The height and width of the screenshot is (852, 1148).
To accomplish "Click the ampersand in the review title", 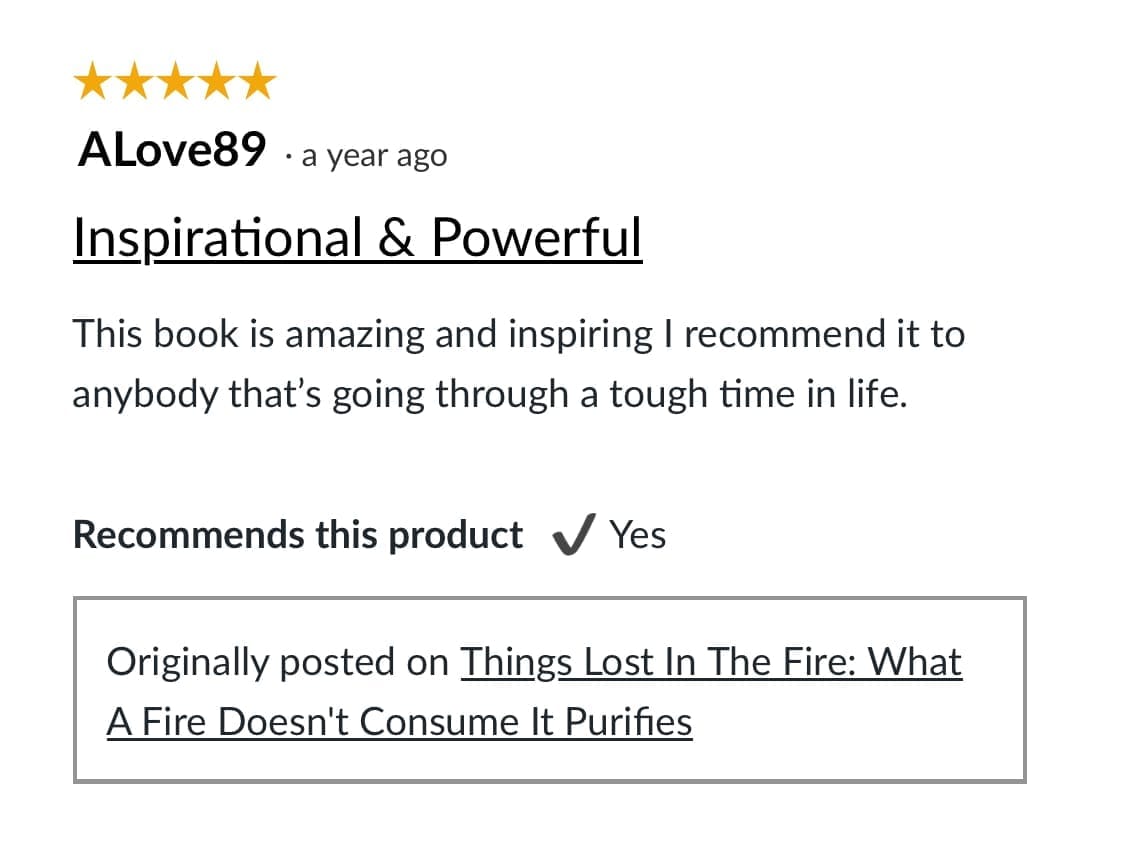I will (x=396, y=239).
